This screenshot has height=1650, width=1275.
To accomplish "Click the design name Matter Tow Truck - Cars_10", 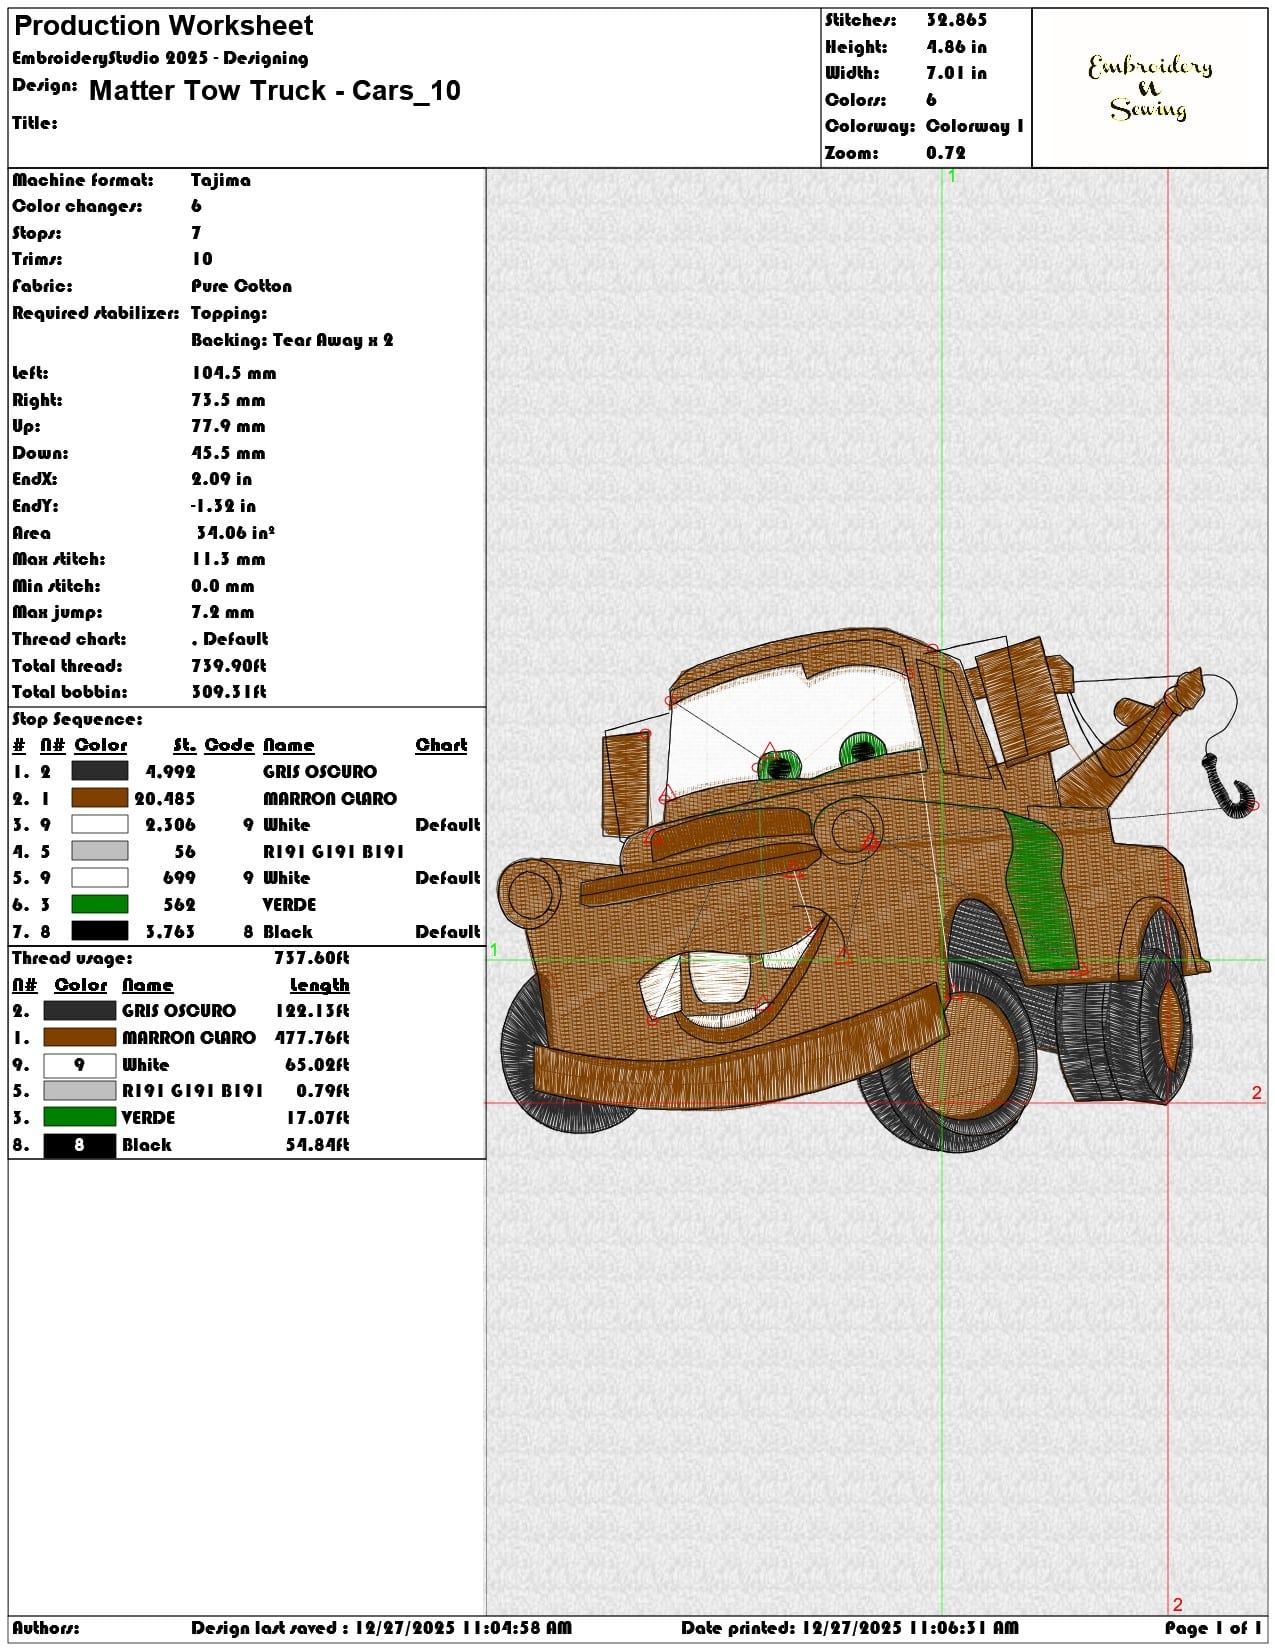I will pos(275,91).
